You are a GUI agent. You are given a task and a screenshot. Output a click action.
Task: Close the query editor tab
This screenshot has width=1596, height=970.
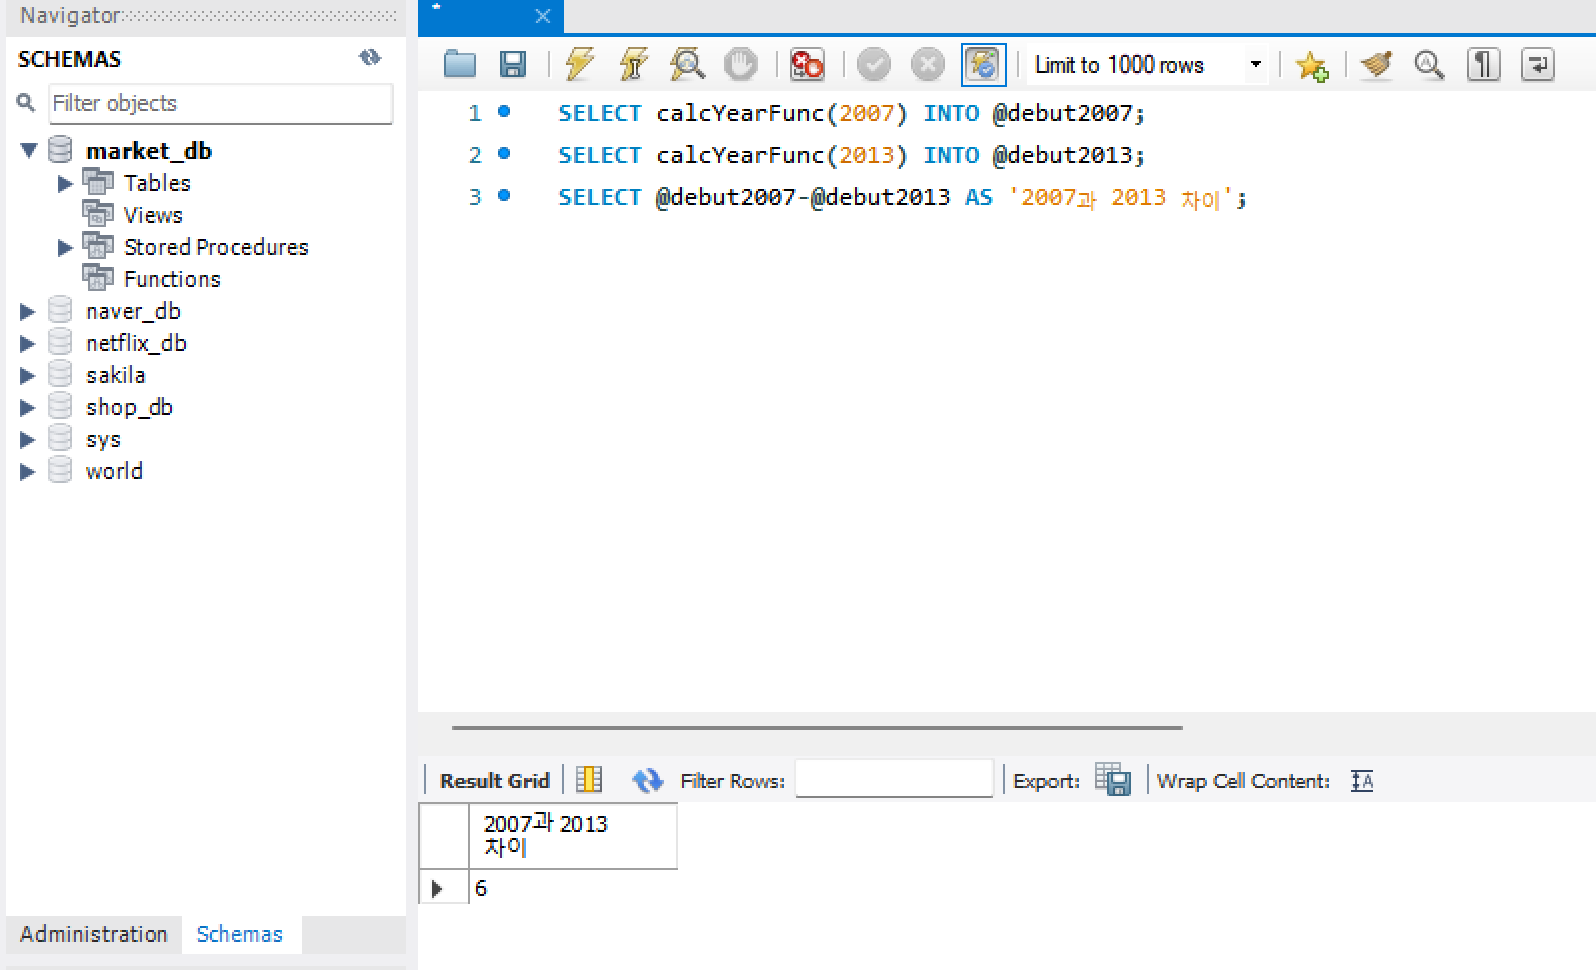[543, 16]
